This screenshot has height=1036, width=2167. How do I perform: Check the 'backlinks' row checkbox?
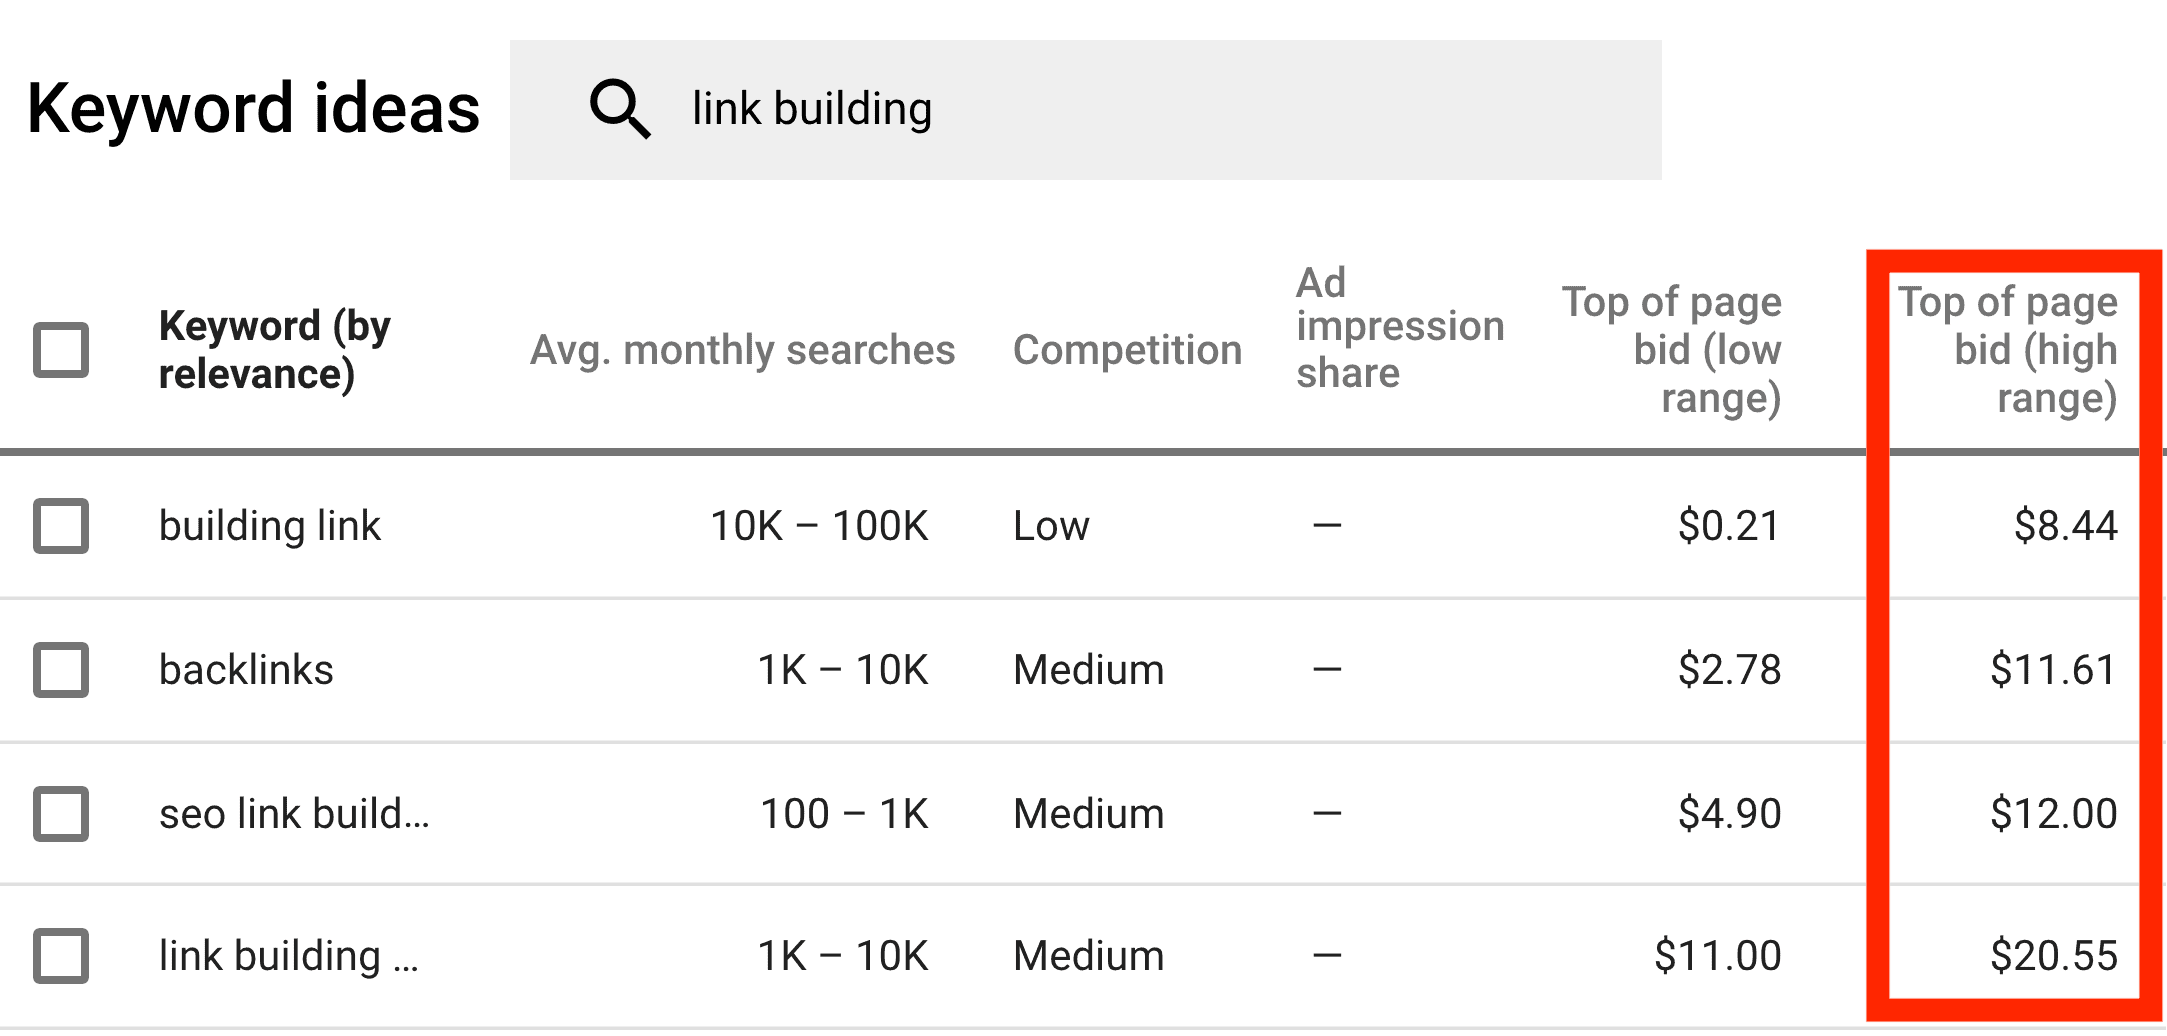(61, 670)
